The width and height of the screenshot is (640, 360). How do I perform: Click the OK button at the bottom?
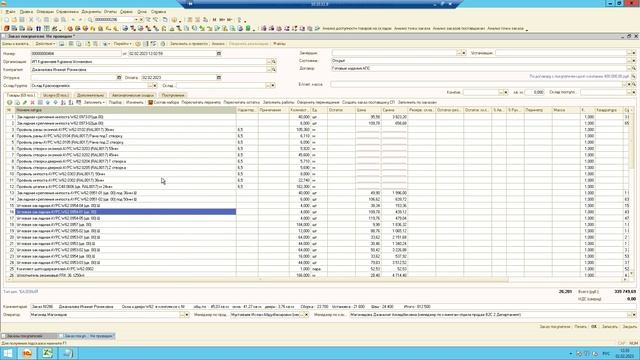tap(594, 327)
